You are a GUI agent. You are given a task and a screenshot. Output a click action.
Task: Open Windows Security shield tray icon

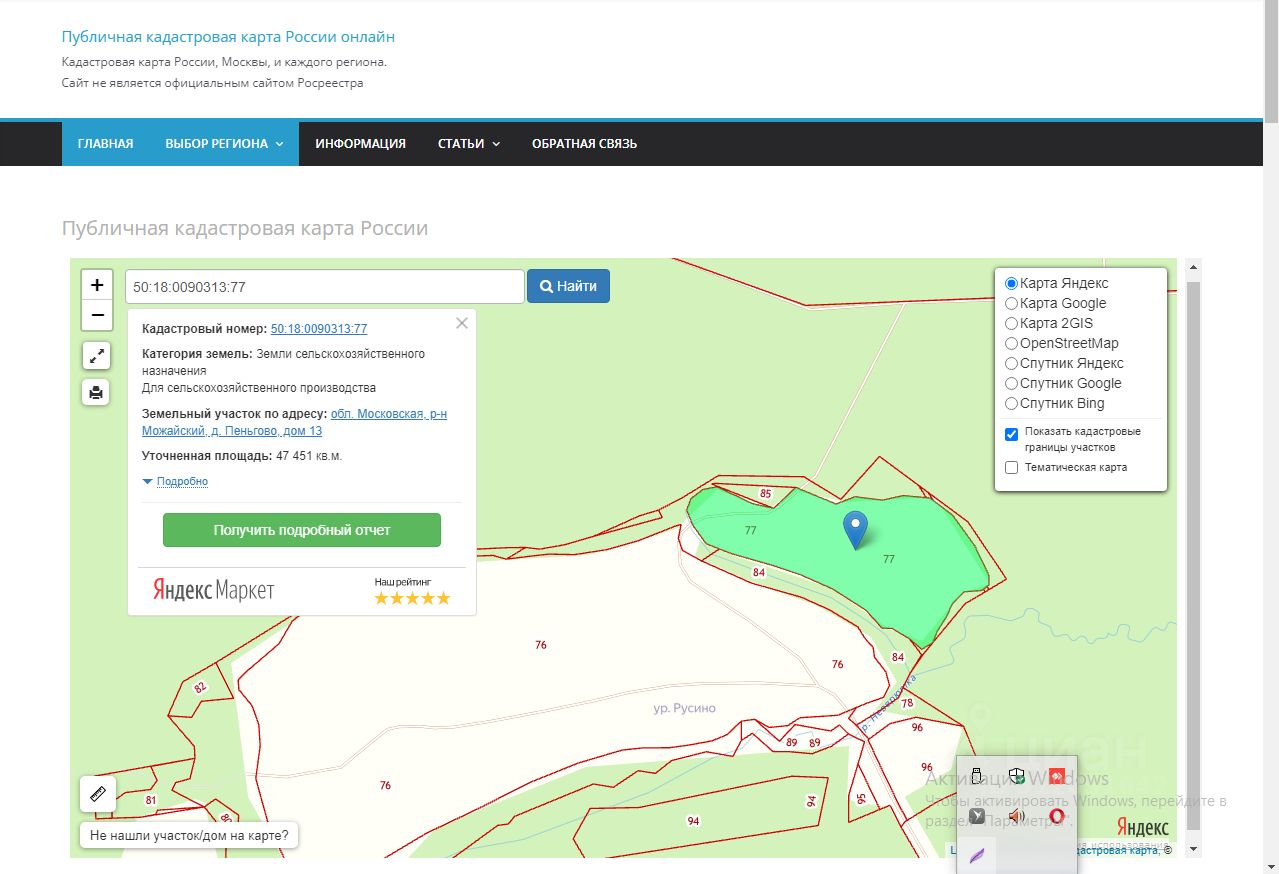coord(1016,777)
